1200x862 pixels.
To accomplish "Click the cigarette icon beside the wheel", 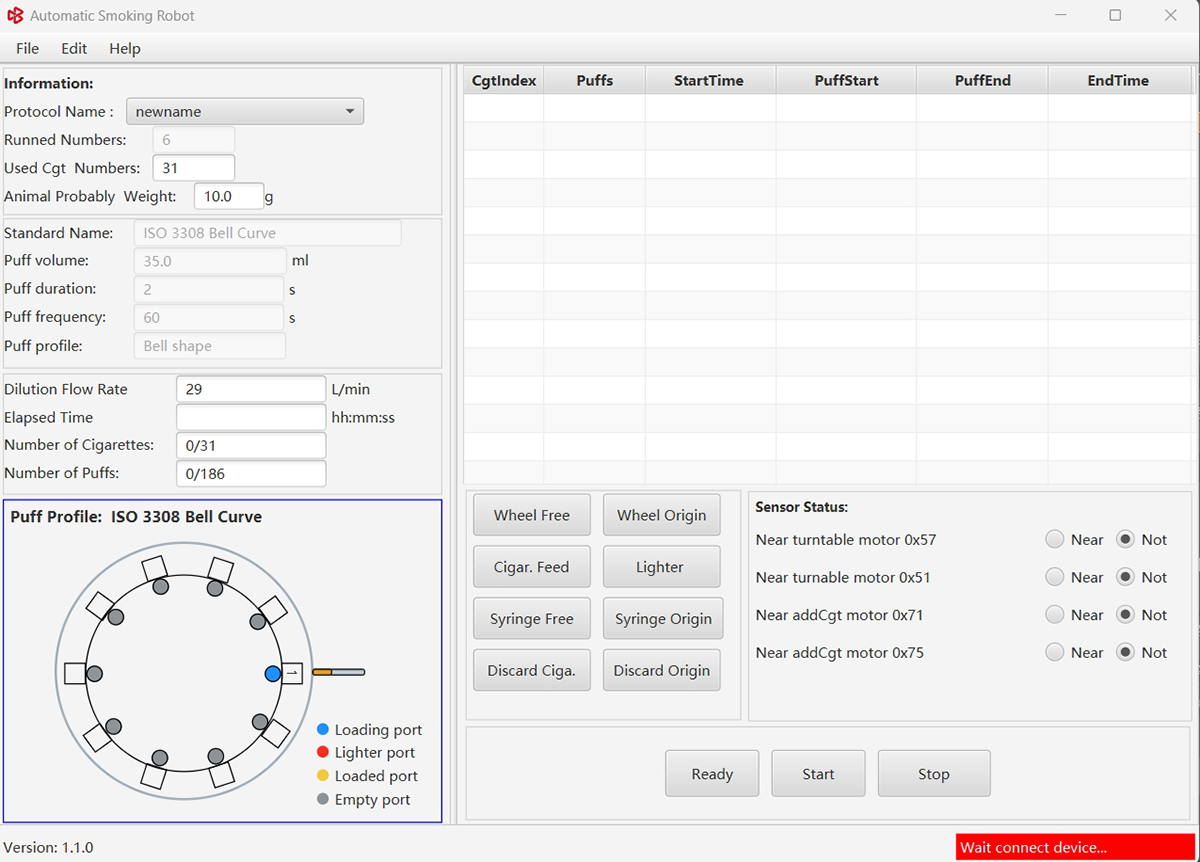I will tap(338, 672).
